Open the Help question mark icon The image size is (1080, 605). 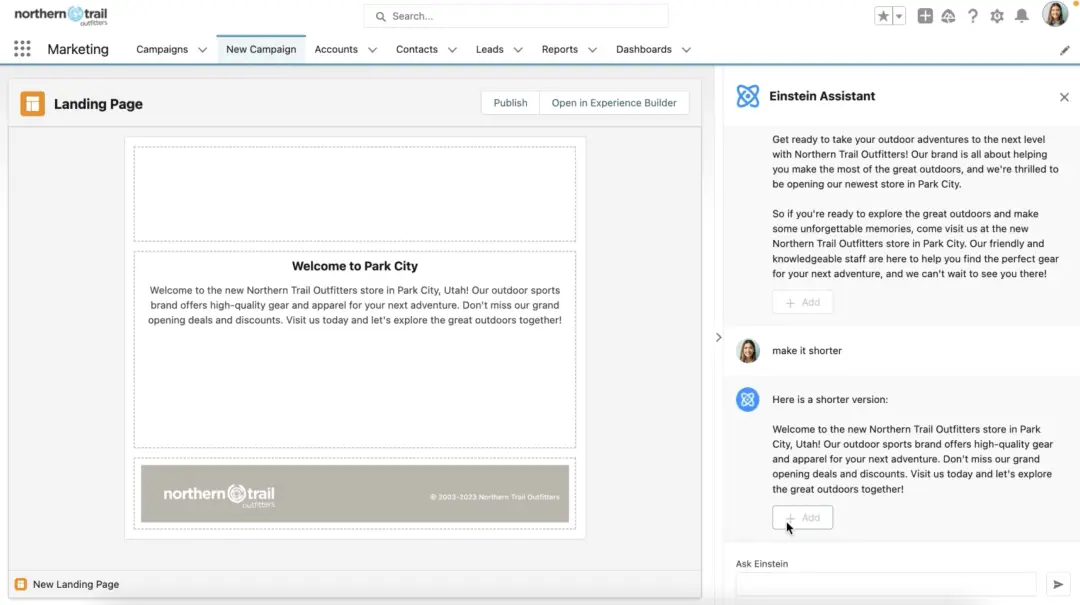point(973,16)
